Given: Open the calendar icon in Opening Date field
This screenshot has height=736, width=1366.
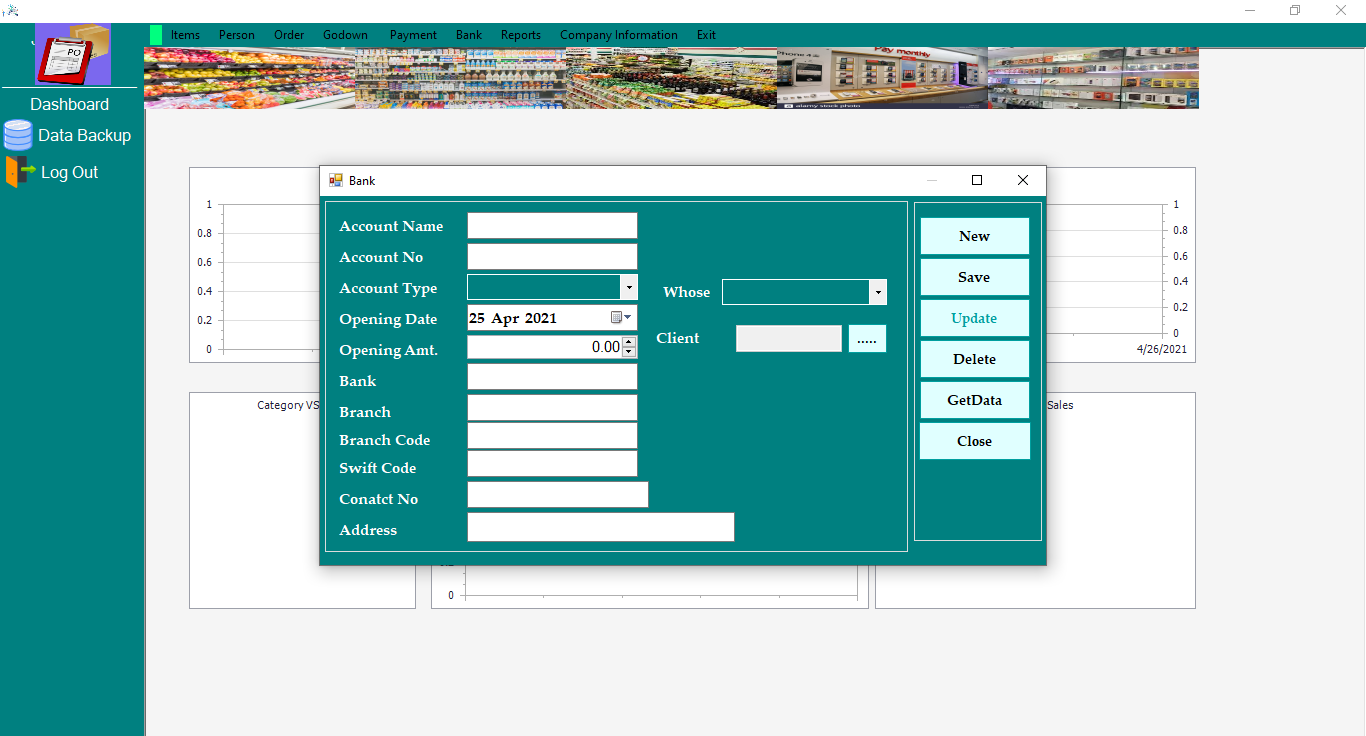Looking at the screenshot, I should click(x=617, y=317).
